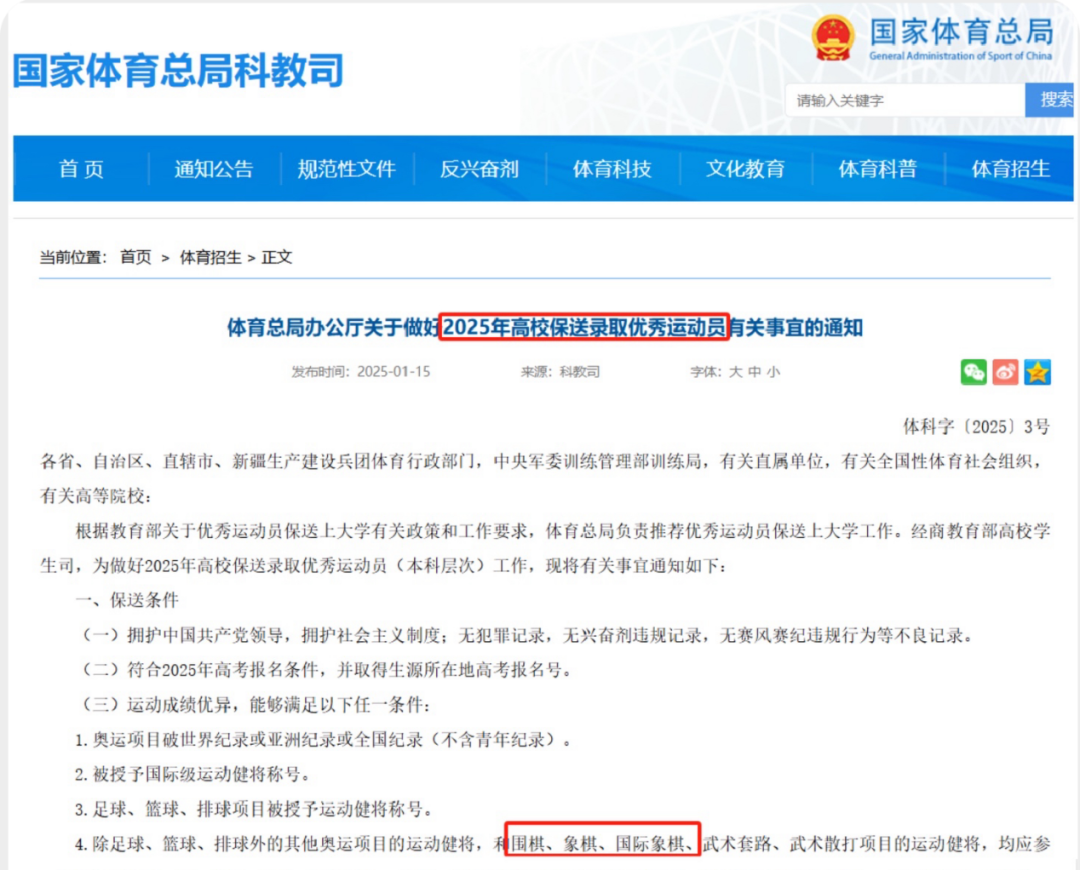Click 正文 in the breadcrumb
This screenshot has height=870, width=1080.
277,258
